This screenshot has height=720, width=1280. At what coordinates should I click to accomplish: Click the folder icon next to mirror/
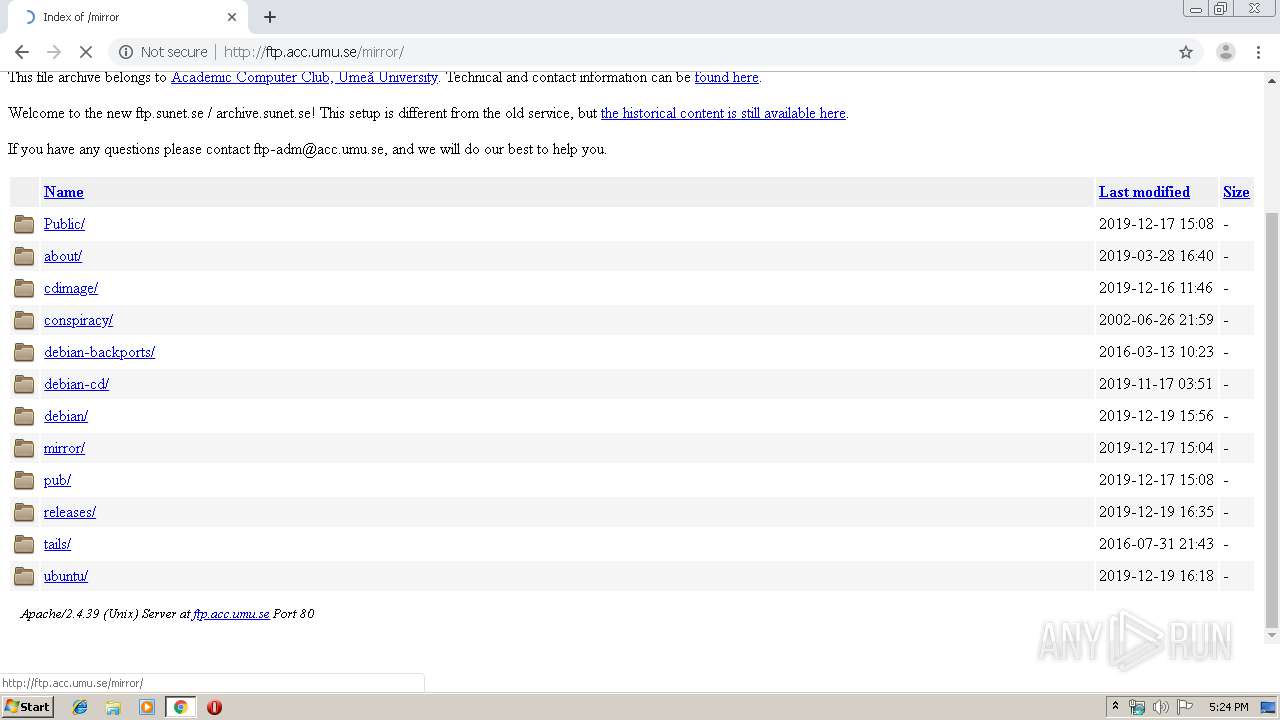(x=24, y=448)
